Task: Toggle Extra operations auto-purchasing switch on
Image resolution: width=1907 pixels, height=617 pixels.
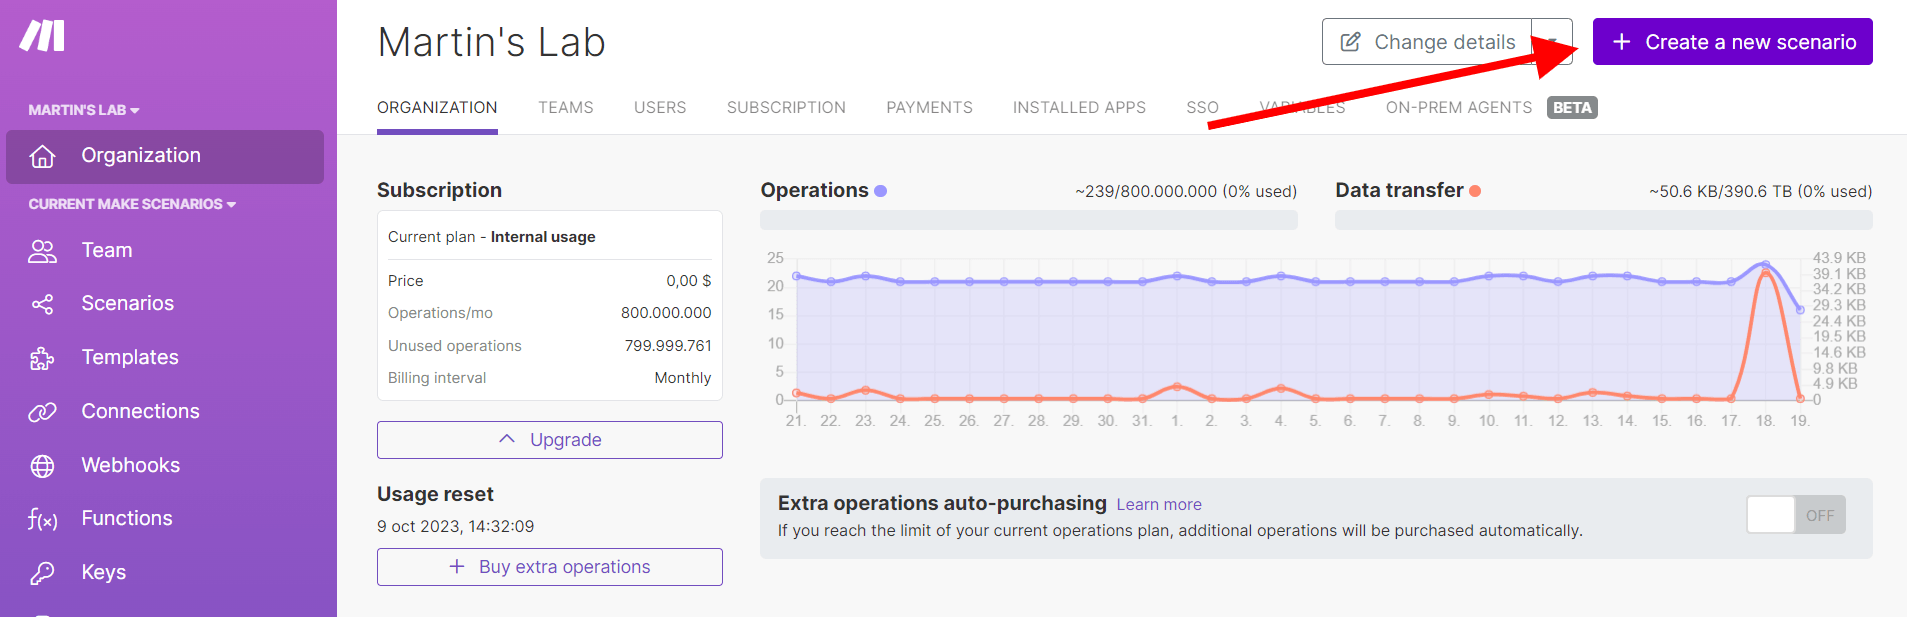Action: pyautogui.click(x=1795, y=515)
